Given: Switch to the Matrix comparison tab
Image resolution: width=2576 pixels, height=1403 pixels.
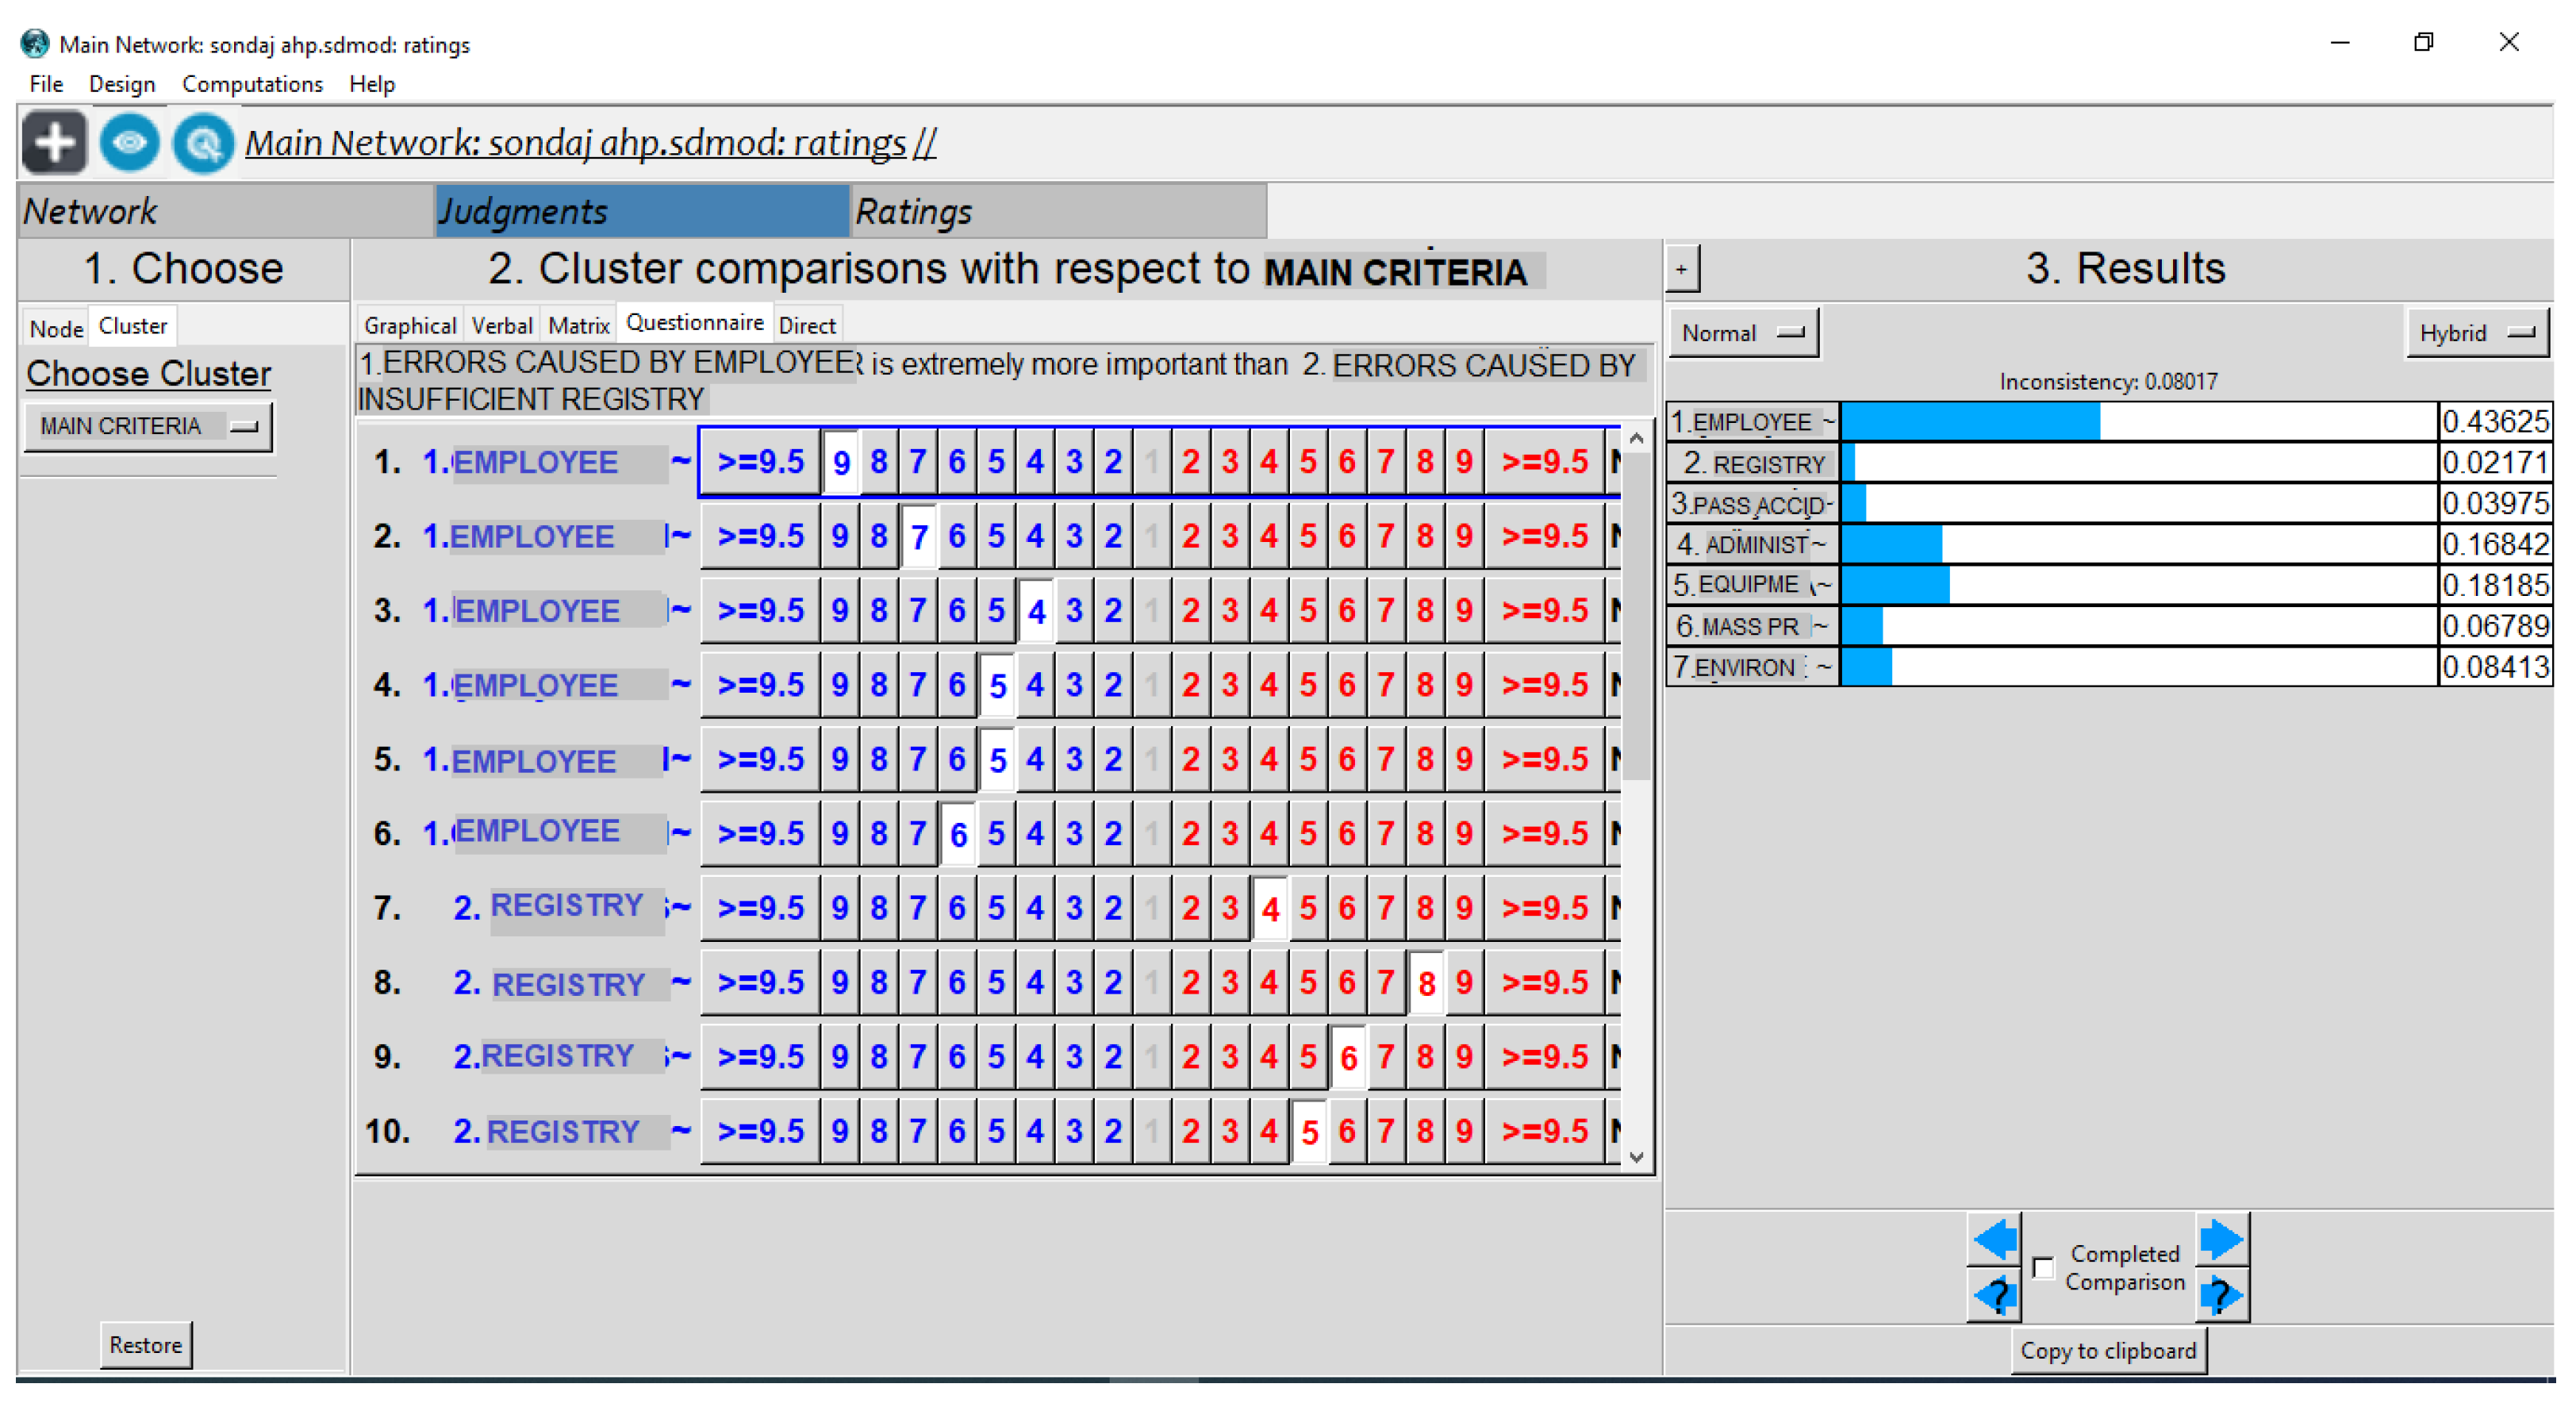Looking at the screenshot, I should [x=578, y=325].
